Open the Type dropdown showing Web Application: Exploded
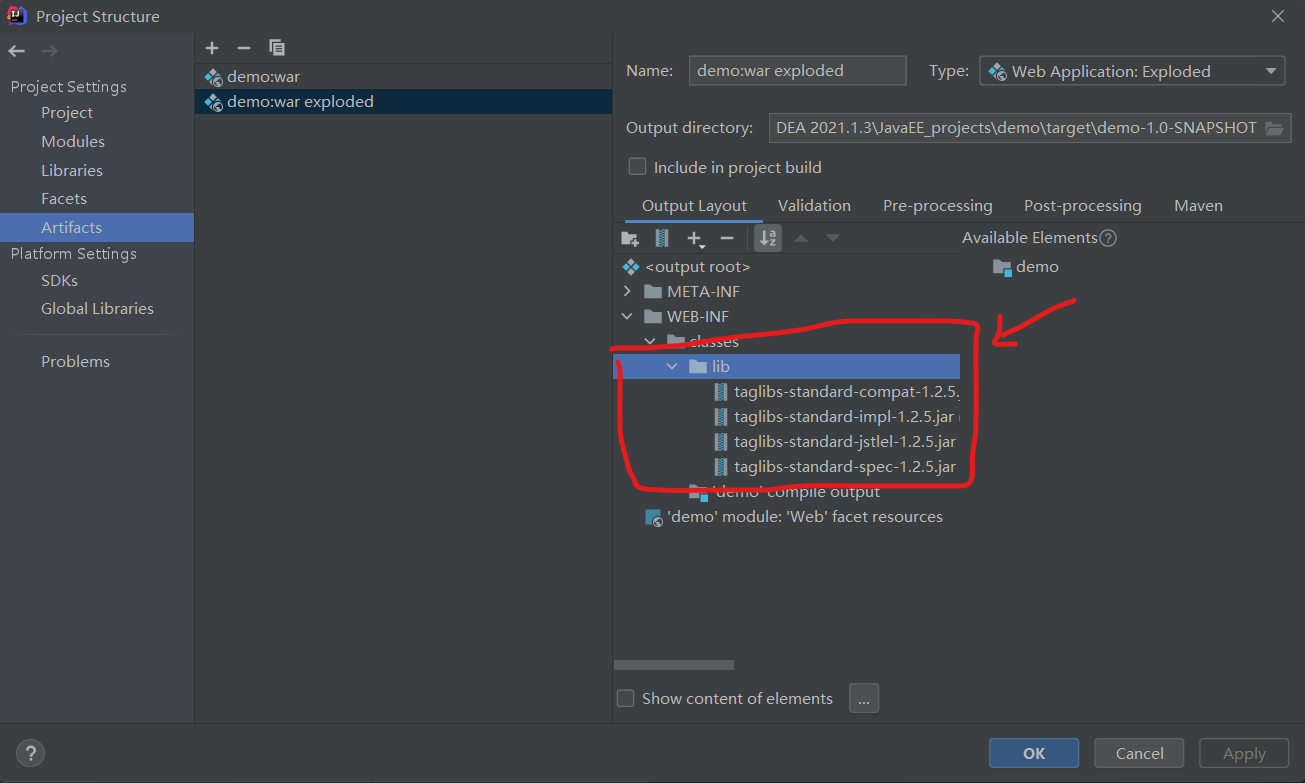Image resolution: width=1305 pixels, height=783 pixels. [1131, 70]
